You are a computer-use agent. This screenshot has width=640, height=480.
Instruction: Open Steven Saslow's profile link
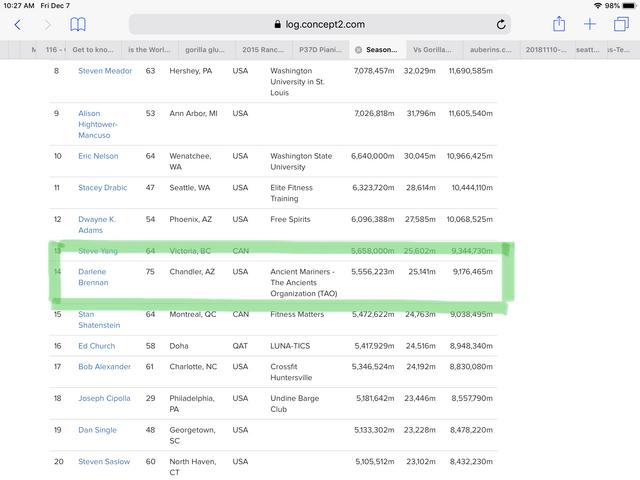click(x=104, y=461)
